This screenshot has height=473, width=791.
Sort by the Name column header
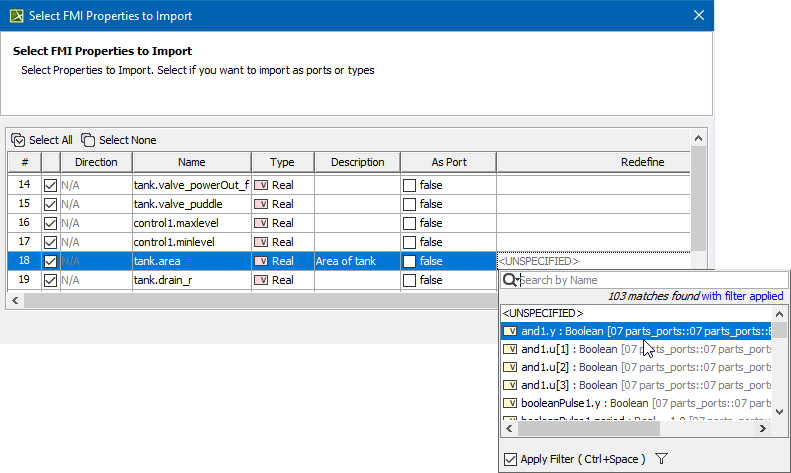191,162
